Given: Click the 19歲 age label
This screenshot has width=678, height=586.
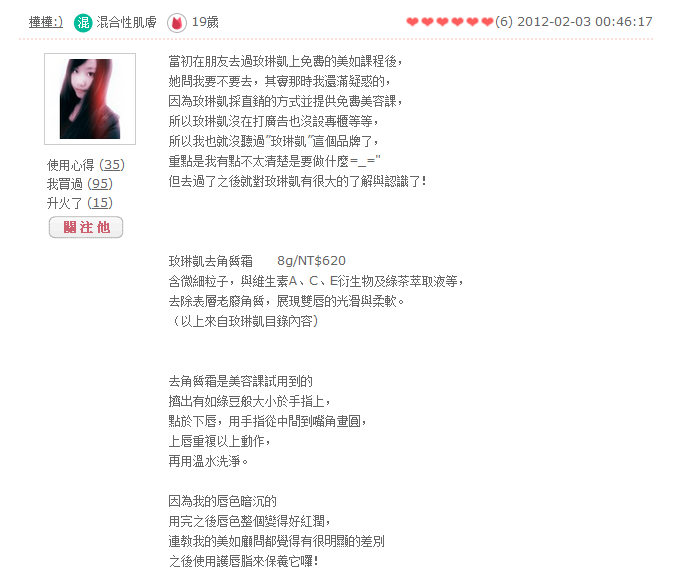Looking at the screenshot, I should point(205,22).
